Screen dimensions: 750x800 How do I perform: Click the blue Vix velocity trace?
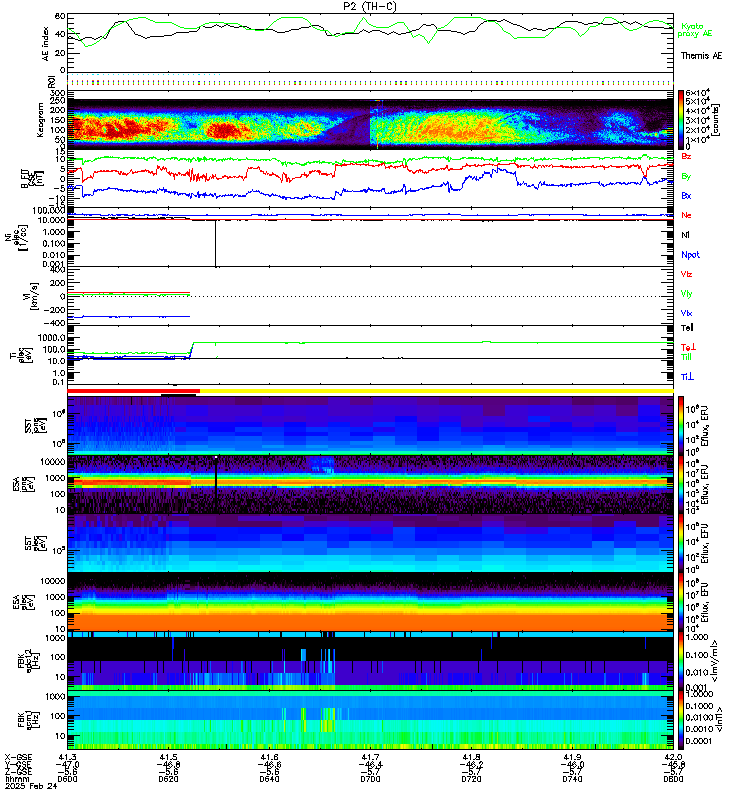(129, 317)
